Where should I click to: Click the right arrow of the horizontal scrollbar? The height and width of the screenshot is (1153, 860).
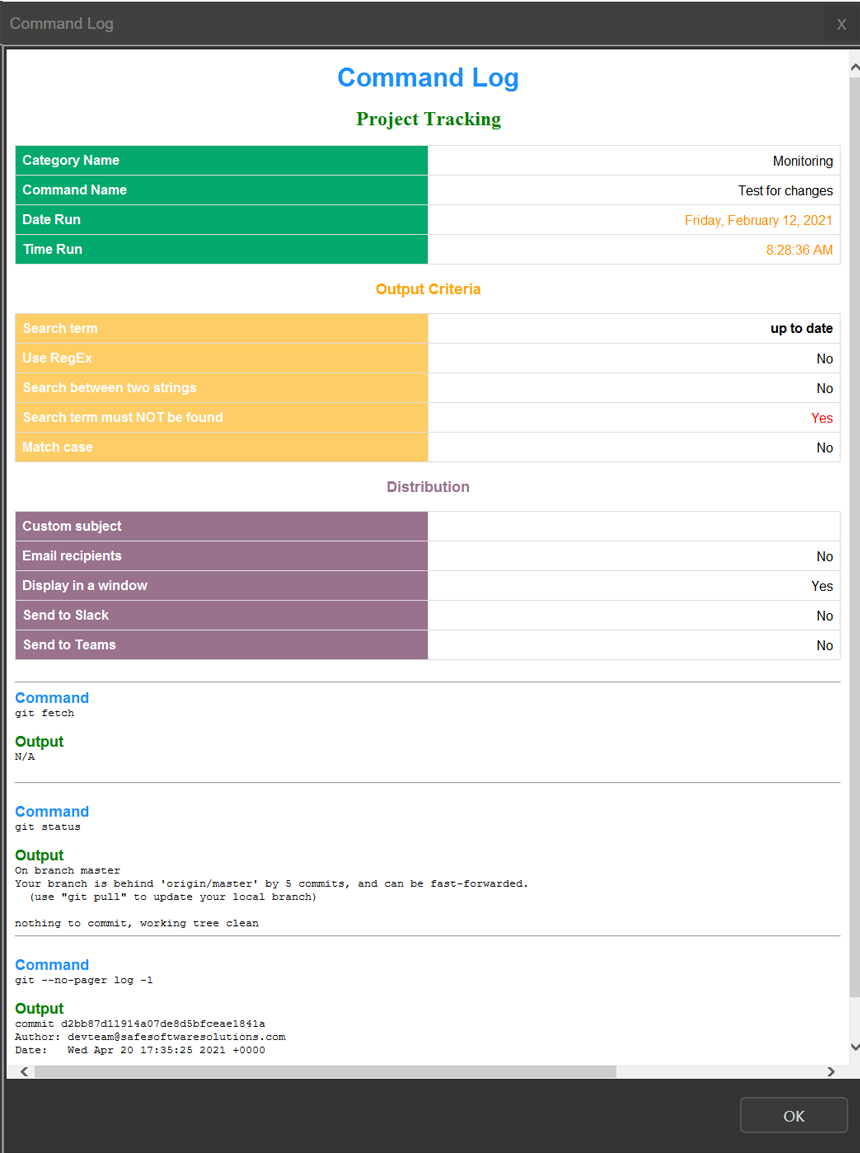[831, 1071]
